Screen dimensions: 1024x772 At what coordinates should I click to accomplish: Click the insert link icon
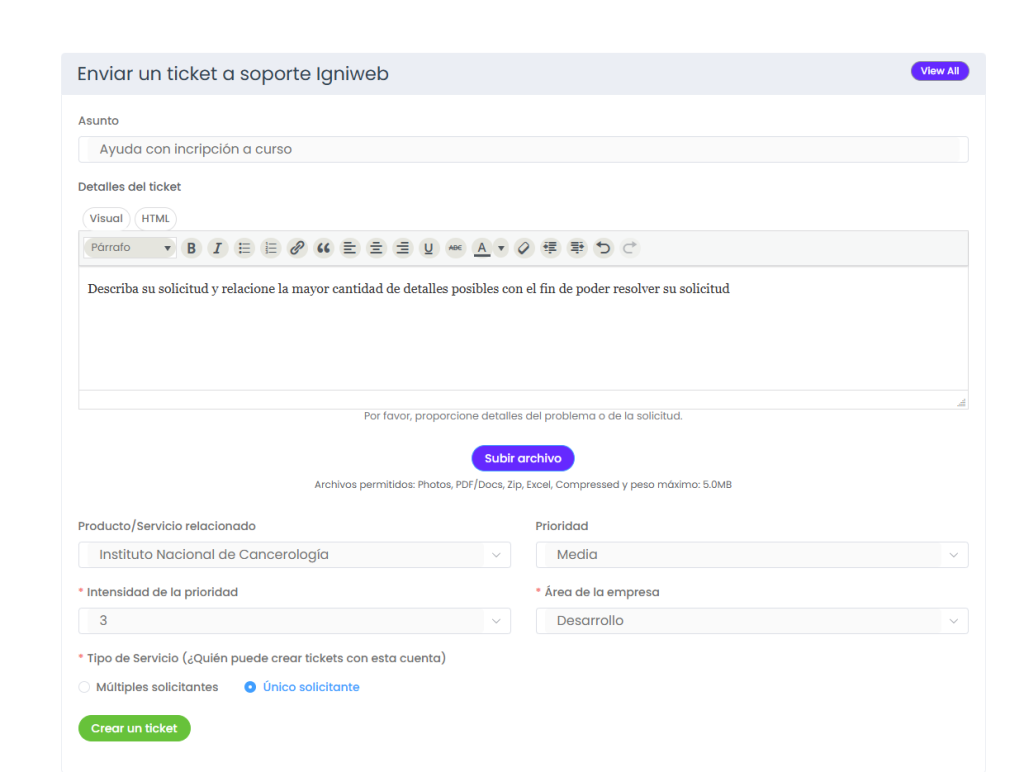tap(297, 248)
